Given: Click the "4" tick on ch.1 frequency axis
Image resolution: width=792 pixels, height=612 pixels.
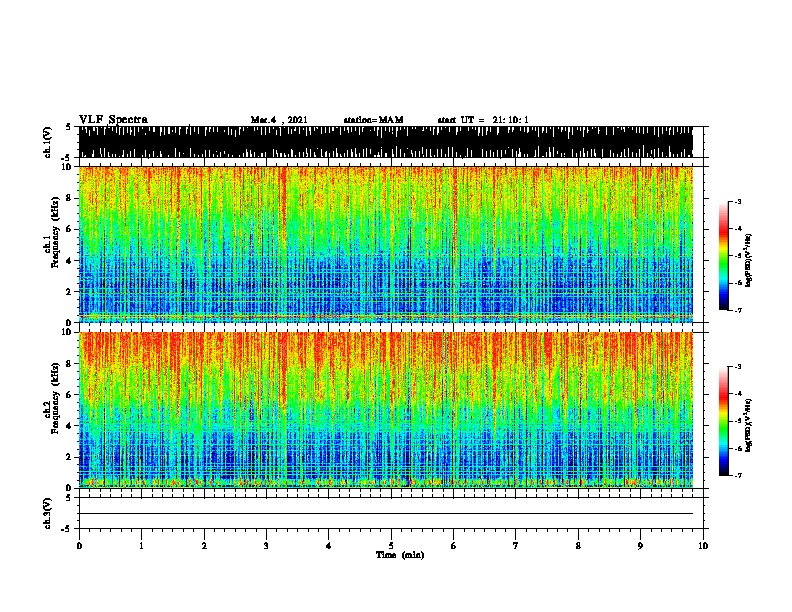Looking at the screenshot, I should point(69,261).
